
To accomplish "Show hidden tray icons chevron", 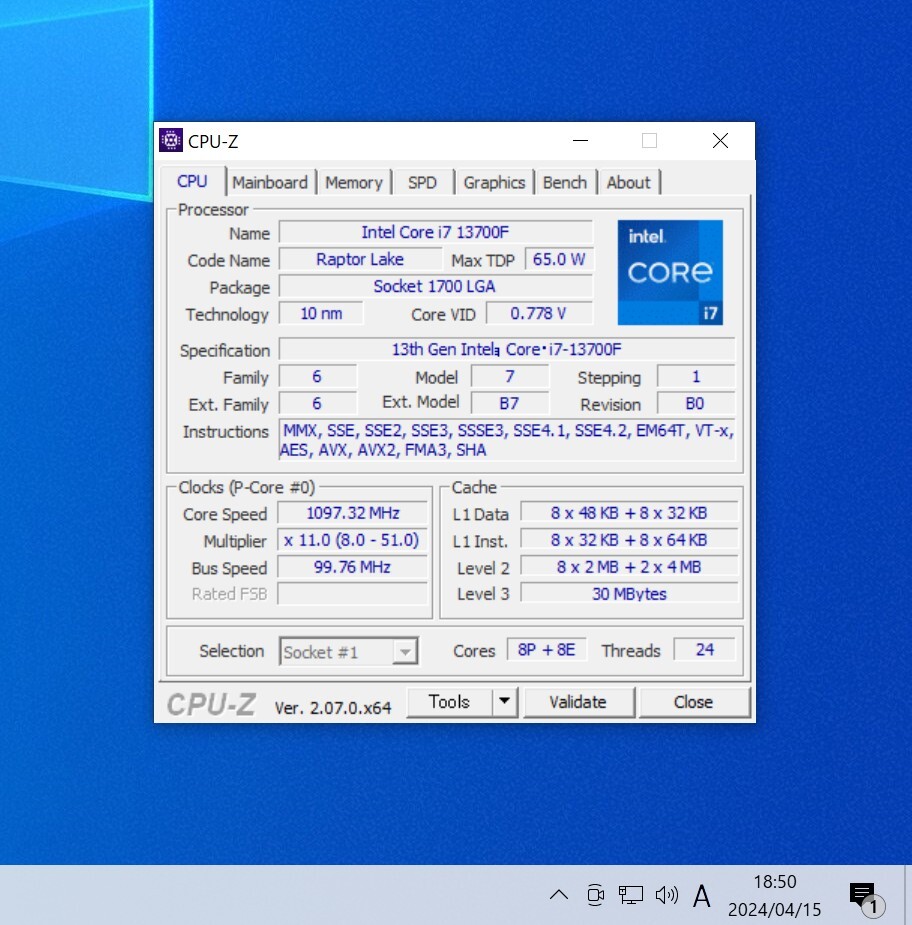I will pos(559,895).
